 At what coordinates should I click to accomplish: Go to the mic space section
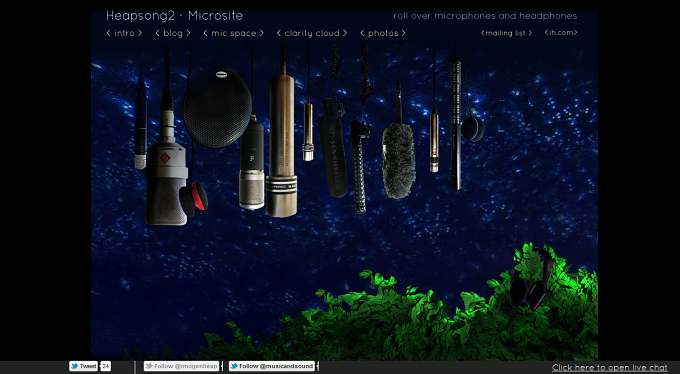tap(233, 33)
